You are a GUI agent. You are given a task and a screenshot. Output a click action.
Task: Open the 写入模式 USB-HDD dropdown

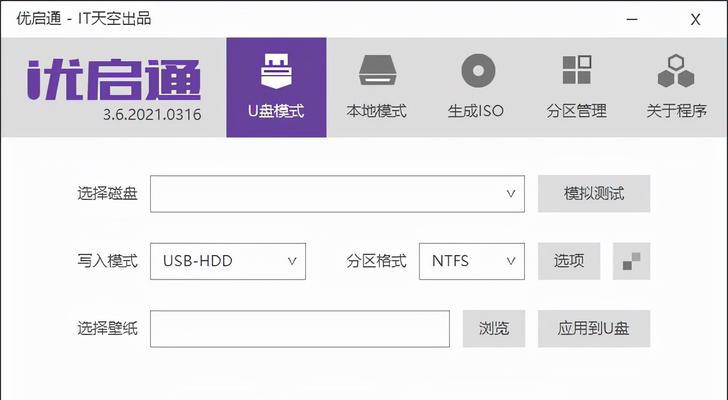tap(228, 261)
